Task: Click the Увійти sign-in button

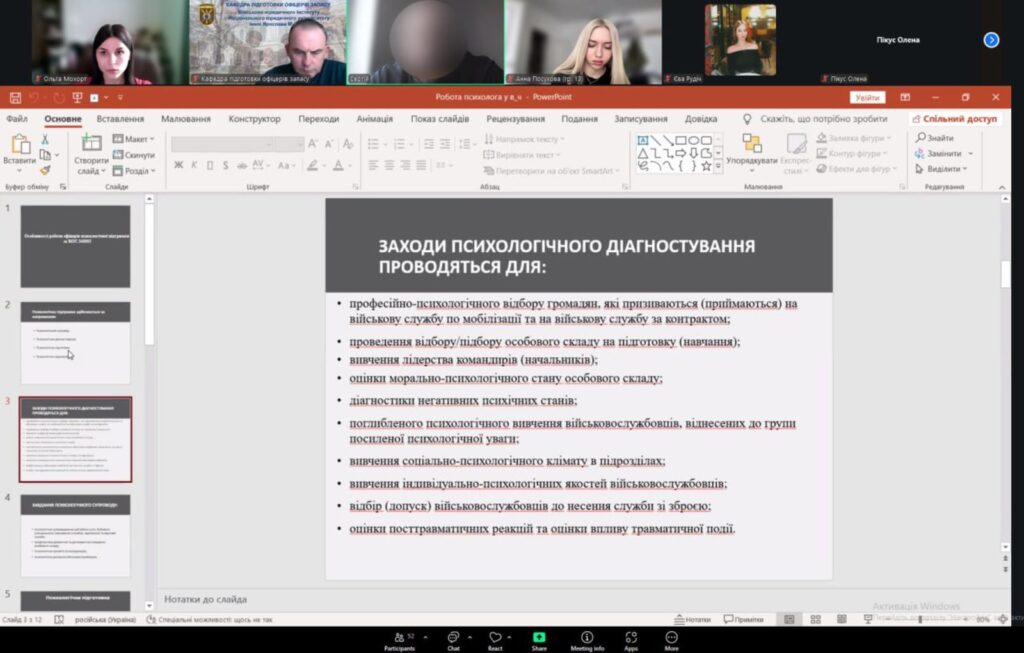Action: pyautogui.click(x=867, y=97)
